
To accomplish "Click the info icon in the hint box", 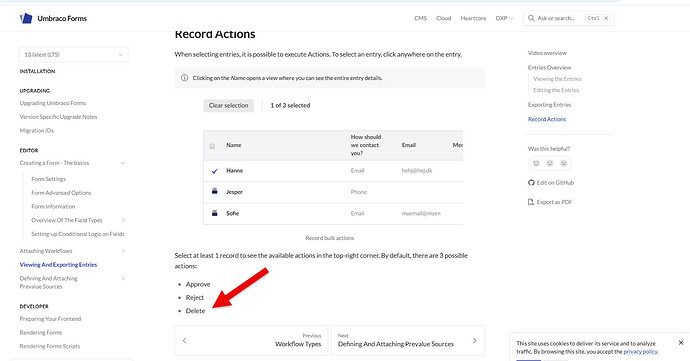I will click(x=184, y=78).
